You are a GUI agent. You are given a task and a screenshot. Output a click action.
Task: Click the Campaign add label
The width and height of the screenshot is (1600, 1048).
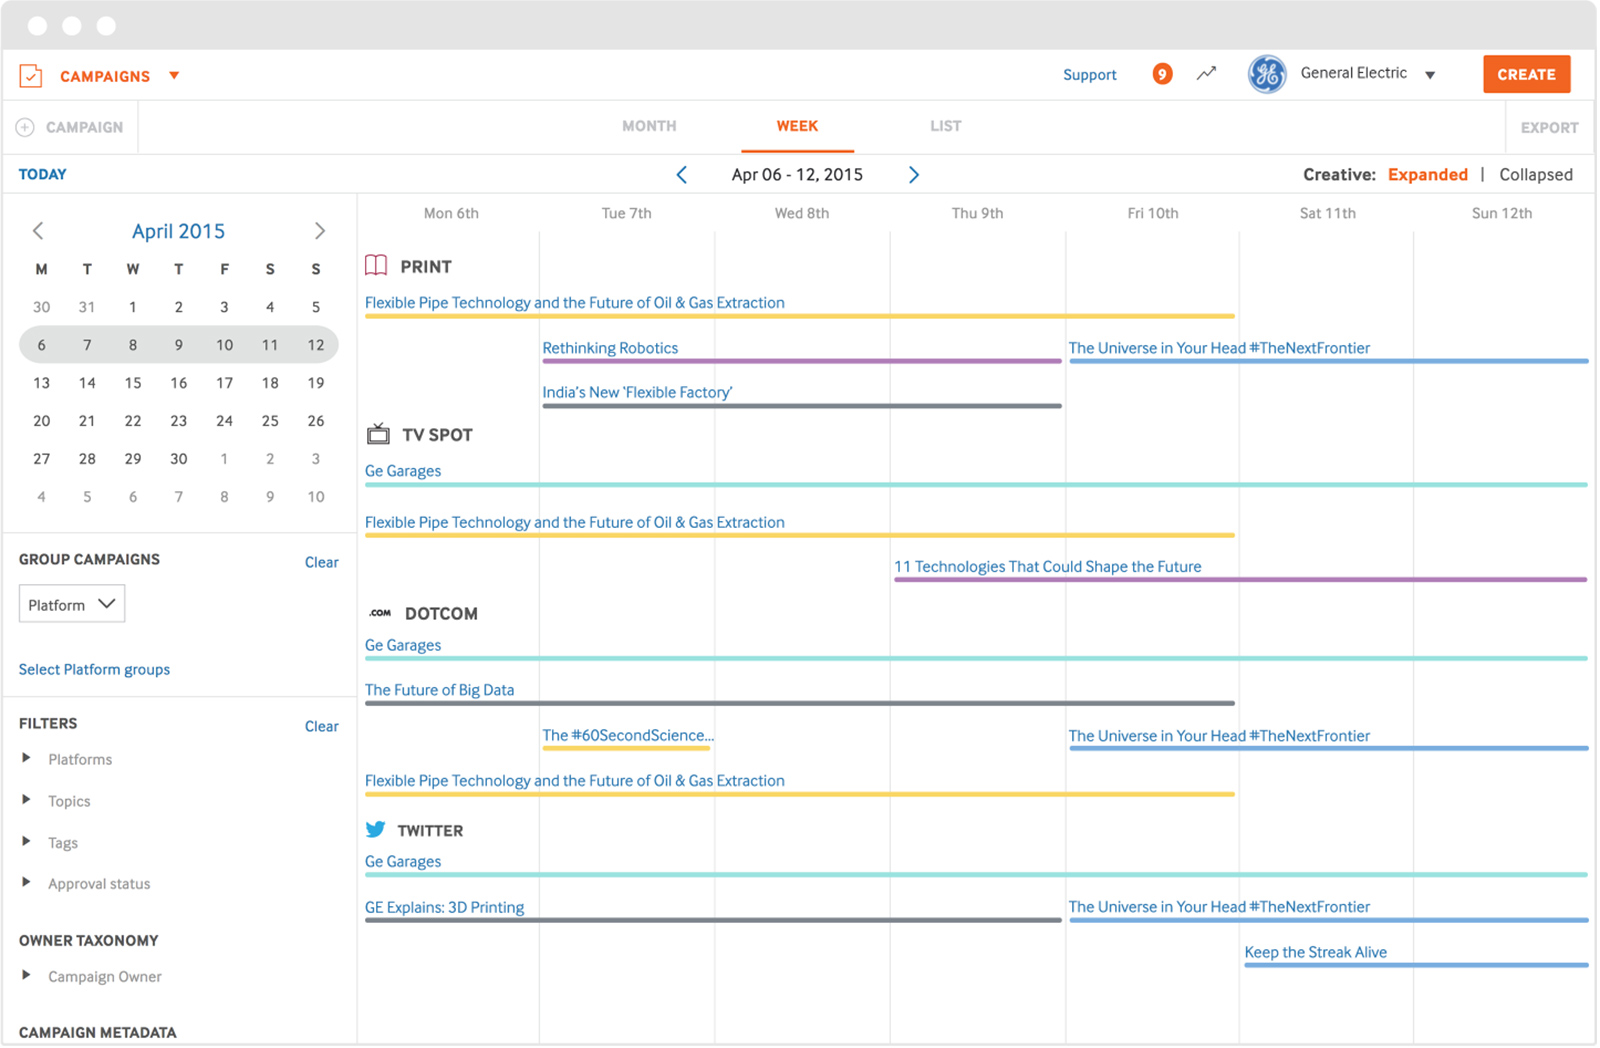click(84, 127)
